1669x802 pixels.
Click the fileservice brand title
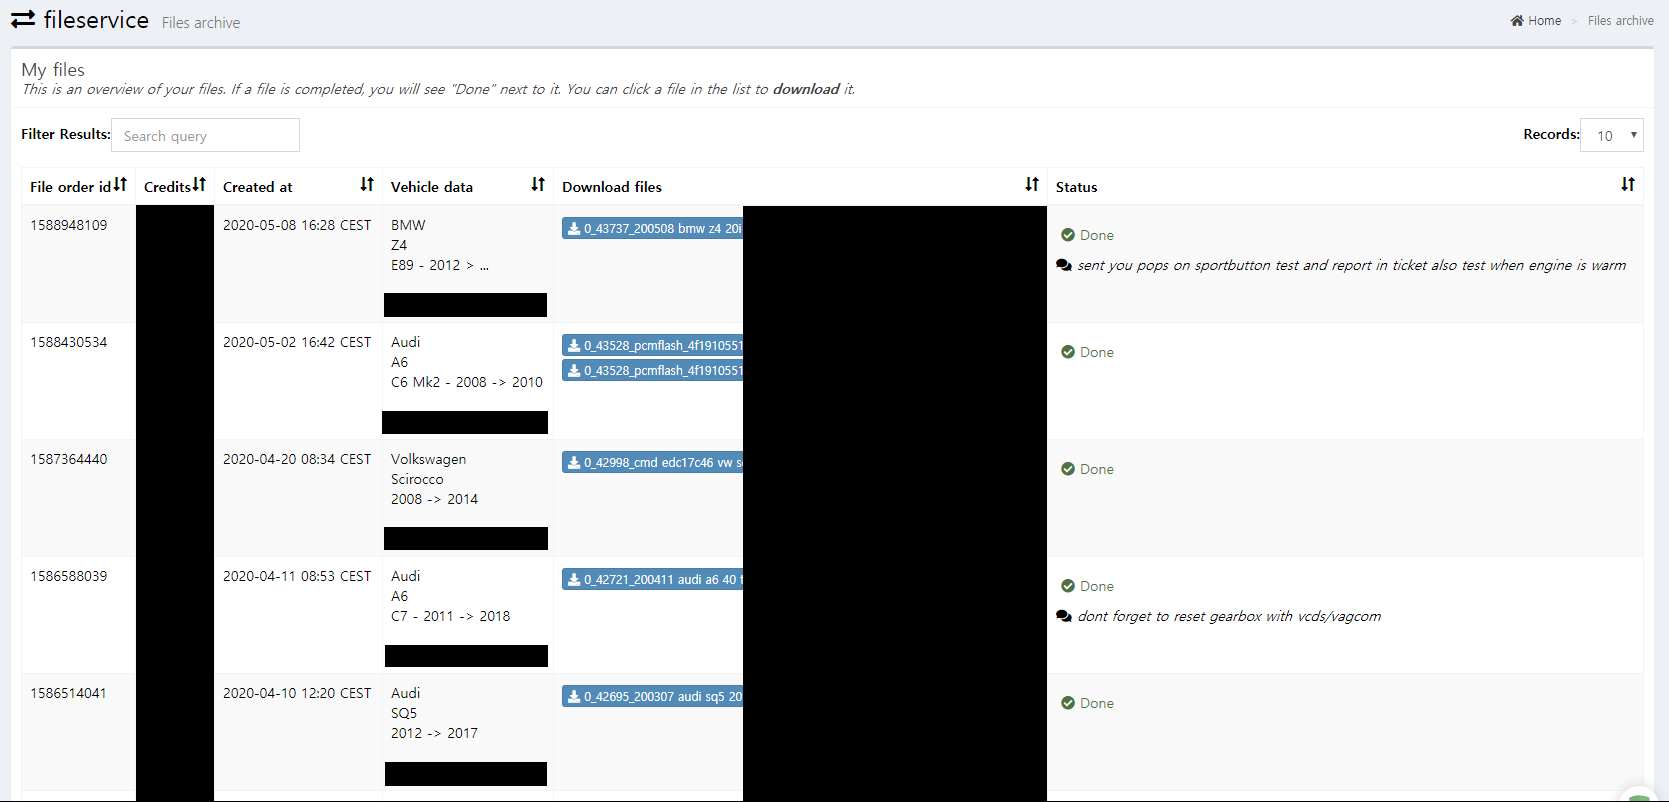click(96, 20)
